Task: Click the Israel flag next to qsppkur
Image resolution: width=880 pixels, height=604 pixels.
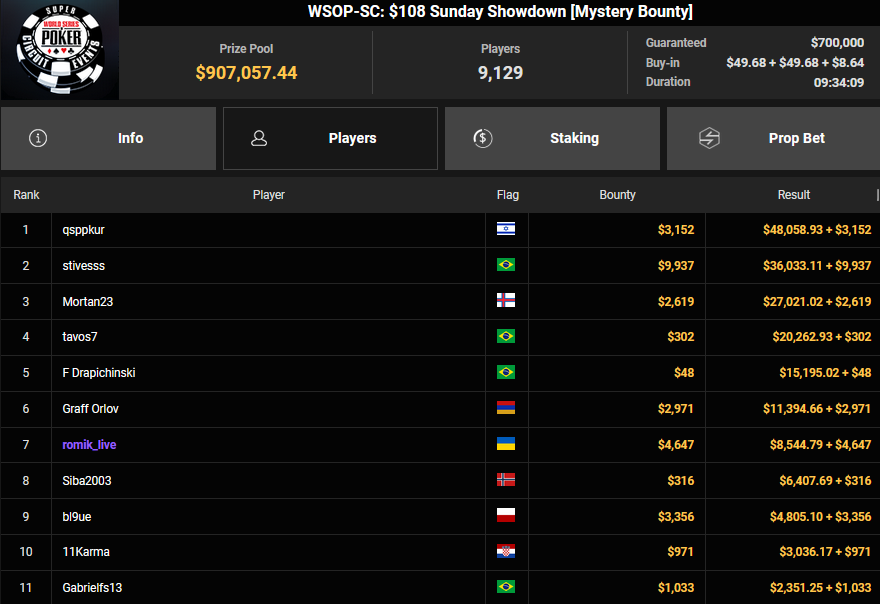Action: pyautogui.click(x=506, y=229)
